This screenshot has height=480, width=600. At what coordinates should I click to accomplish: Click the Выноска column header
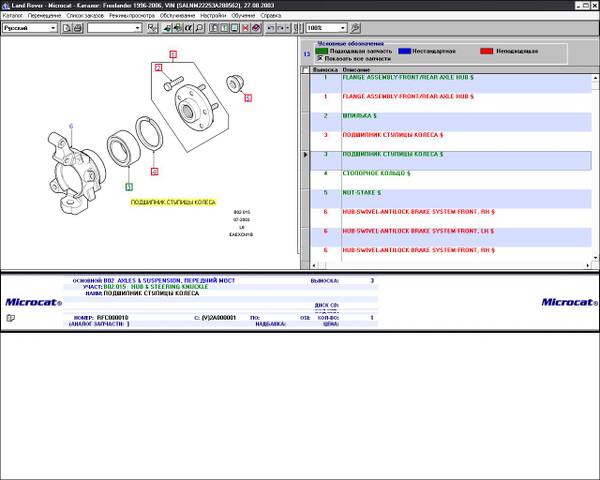pos(325,70)
